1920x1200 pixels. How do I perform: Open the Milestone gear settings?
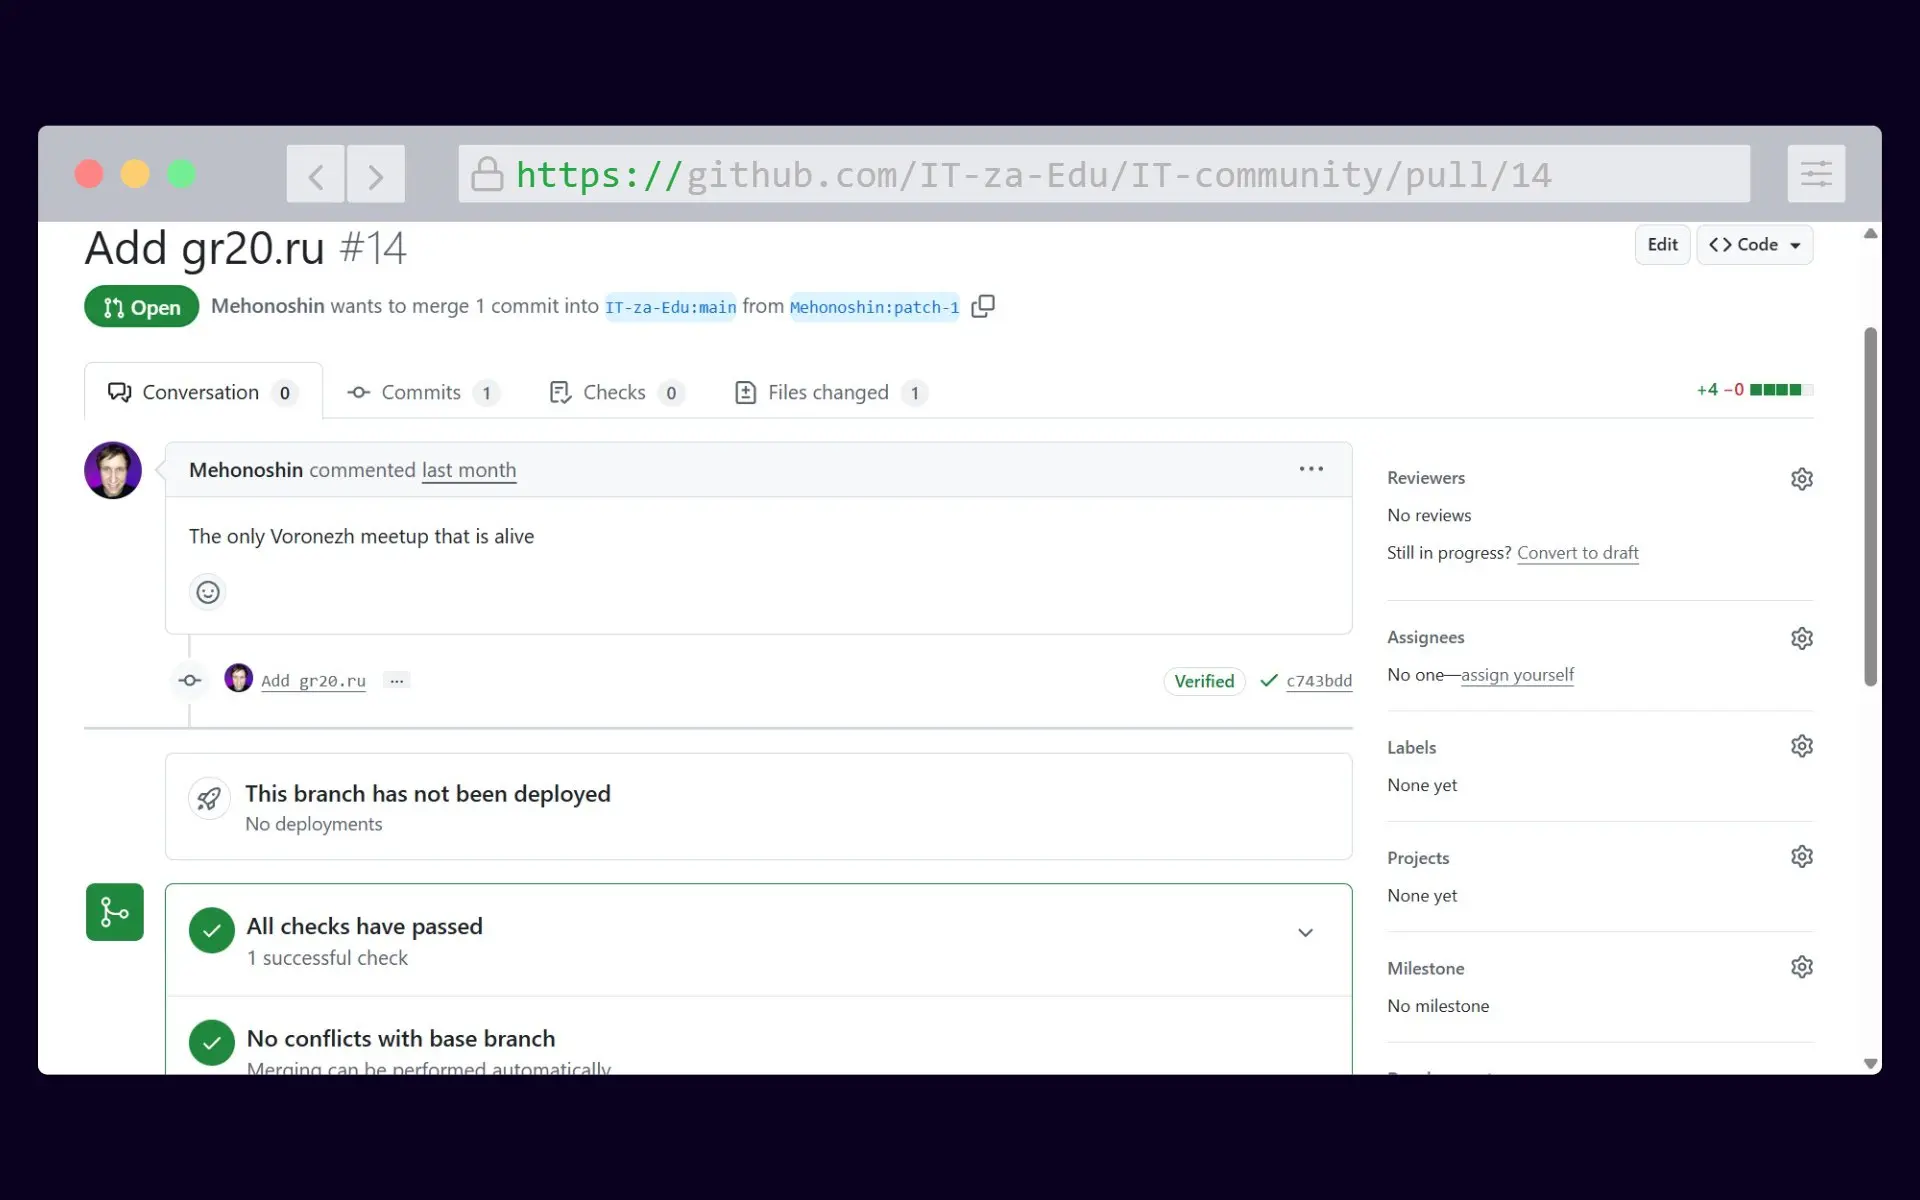click(x=1801, y=967)
